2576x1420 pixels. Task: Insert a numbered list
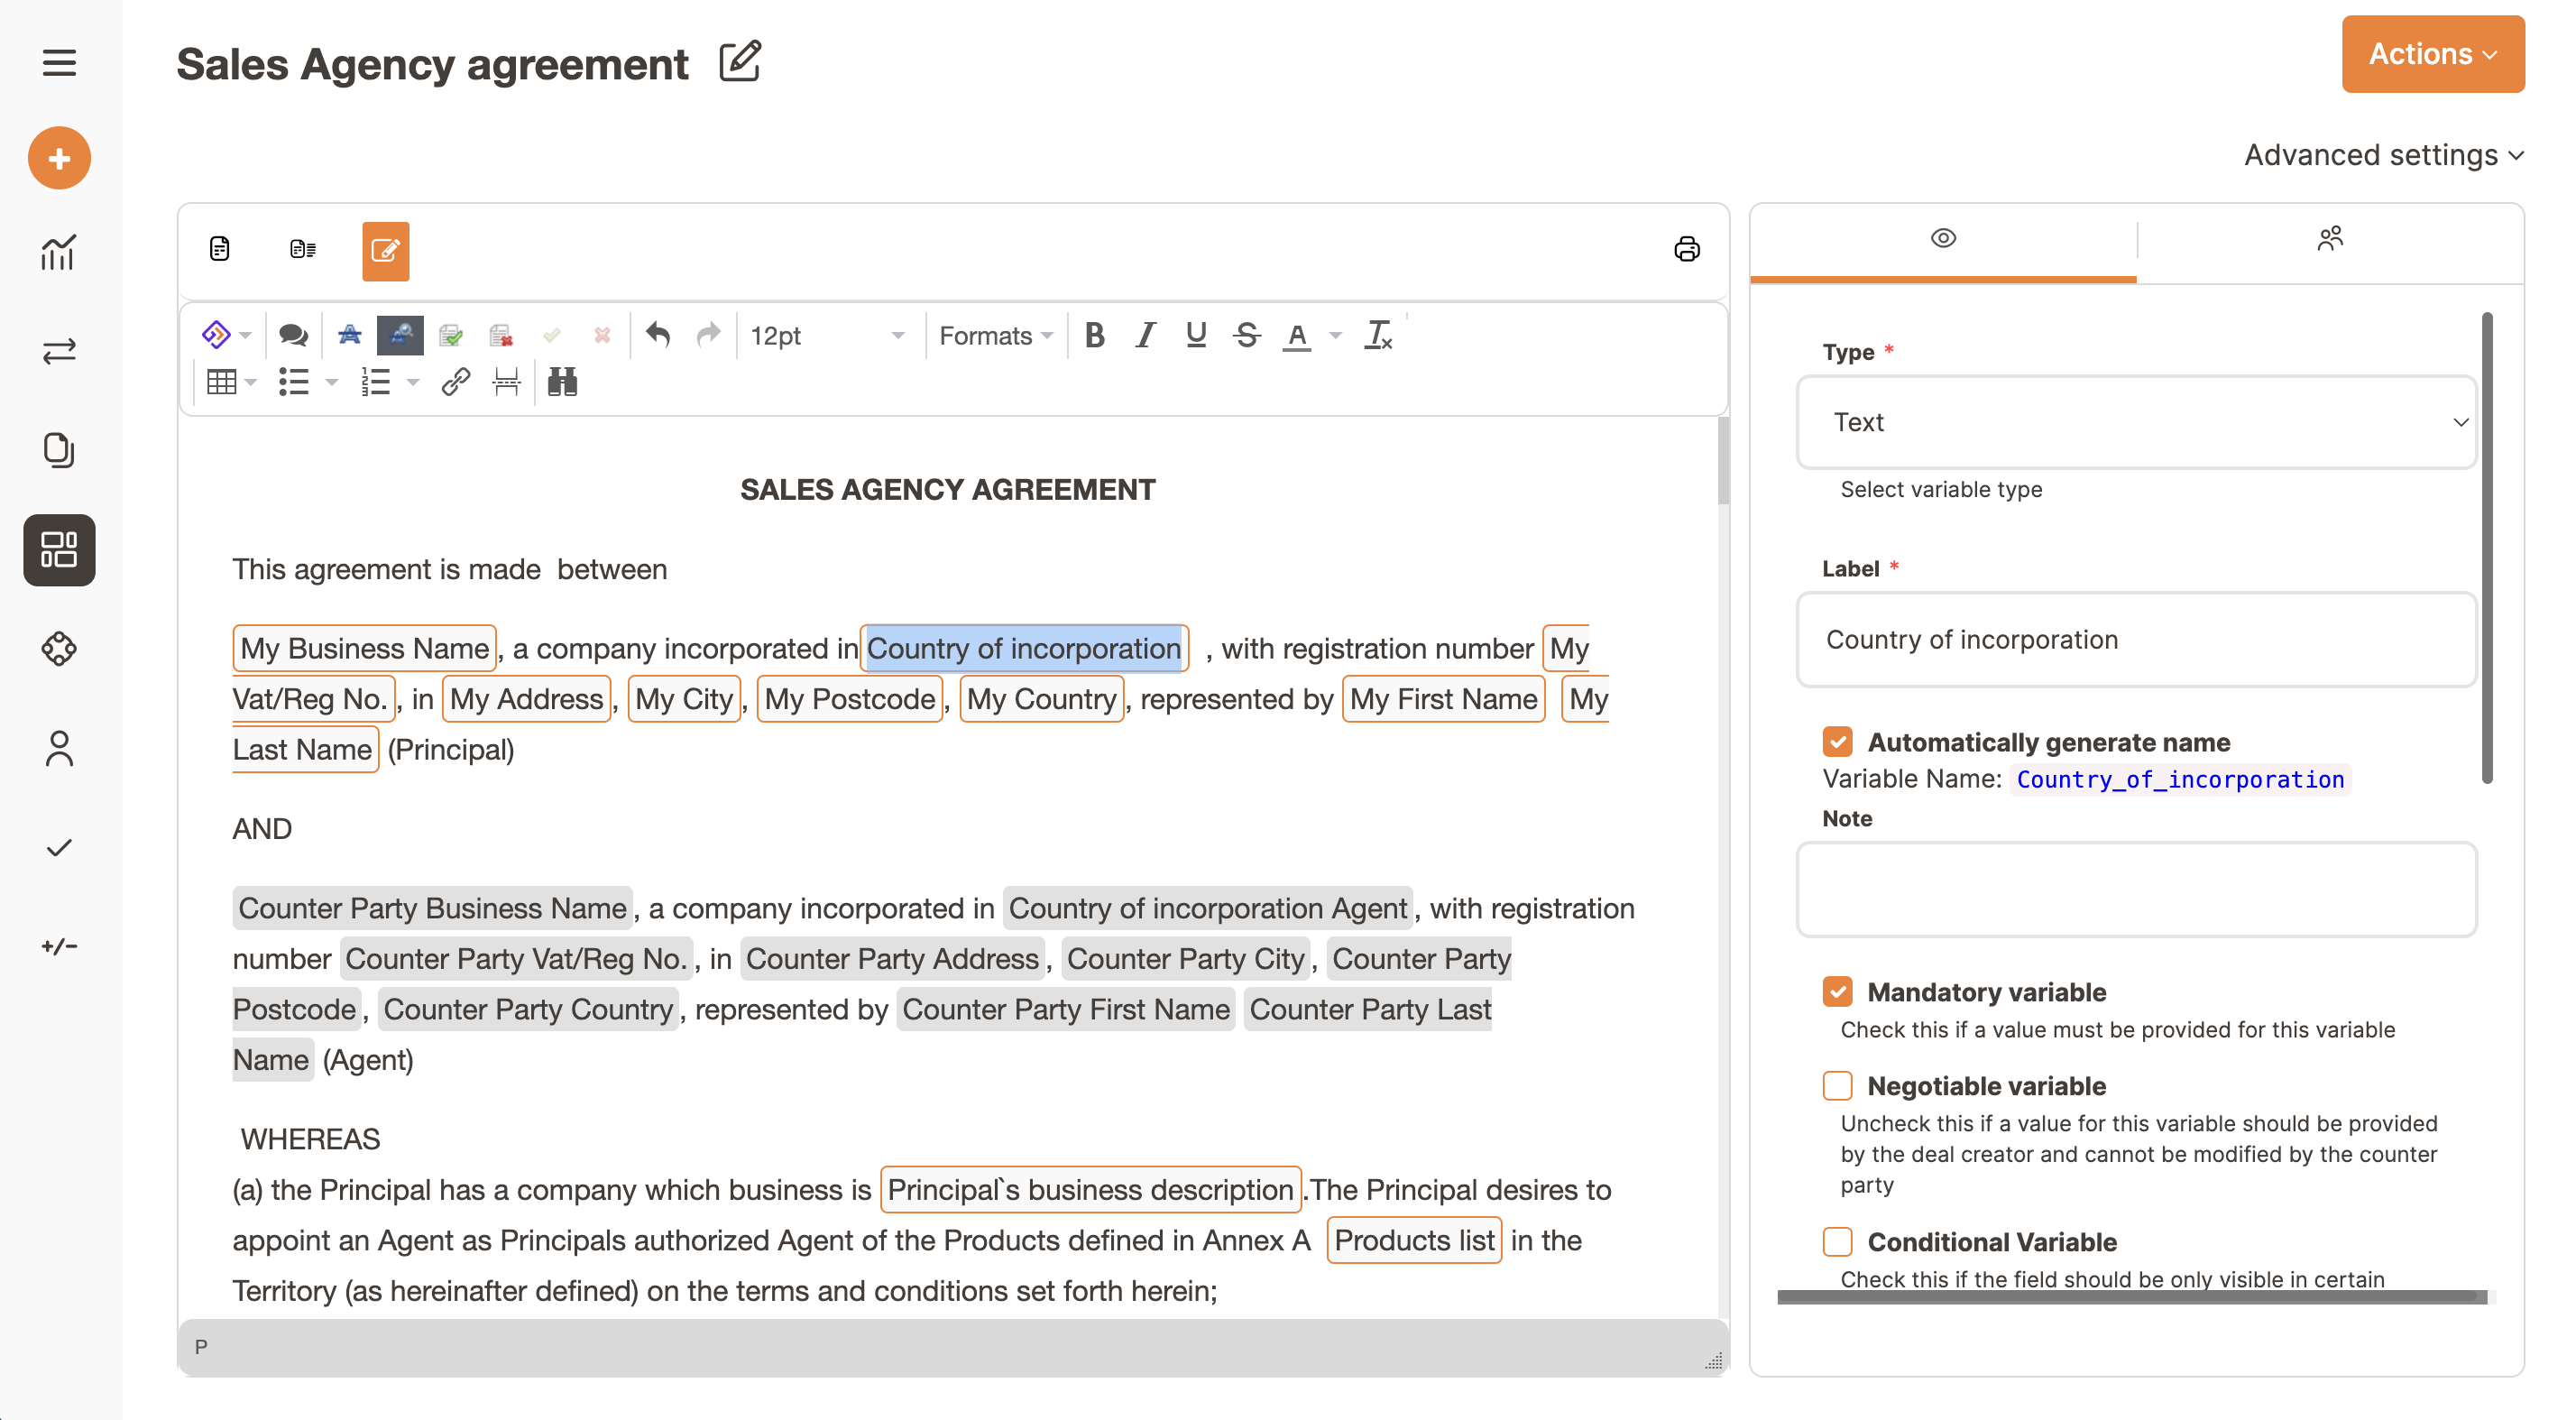click(x=375, y=382)
